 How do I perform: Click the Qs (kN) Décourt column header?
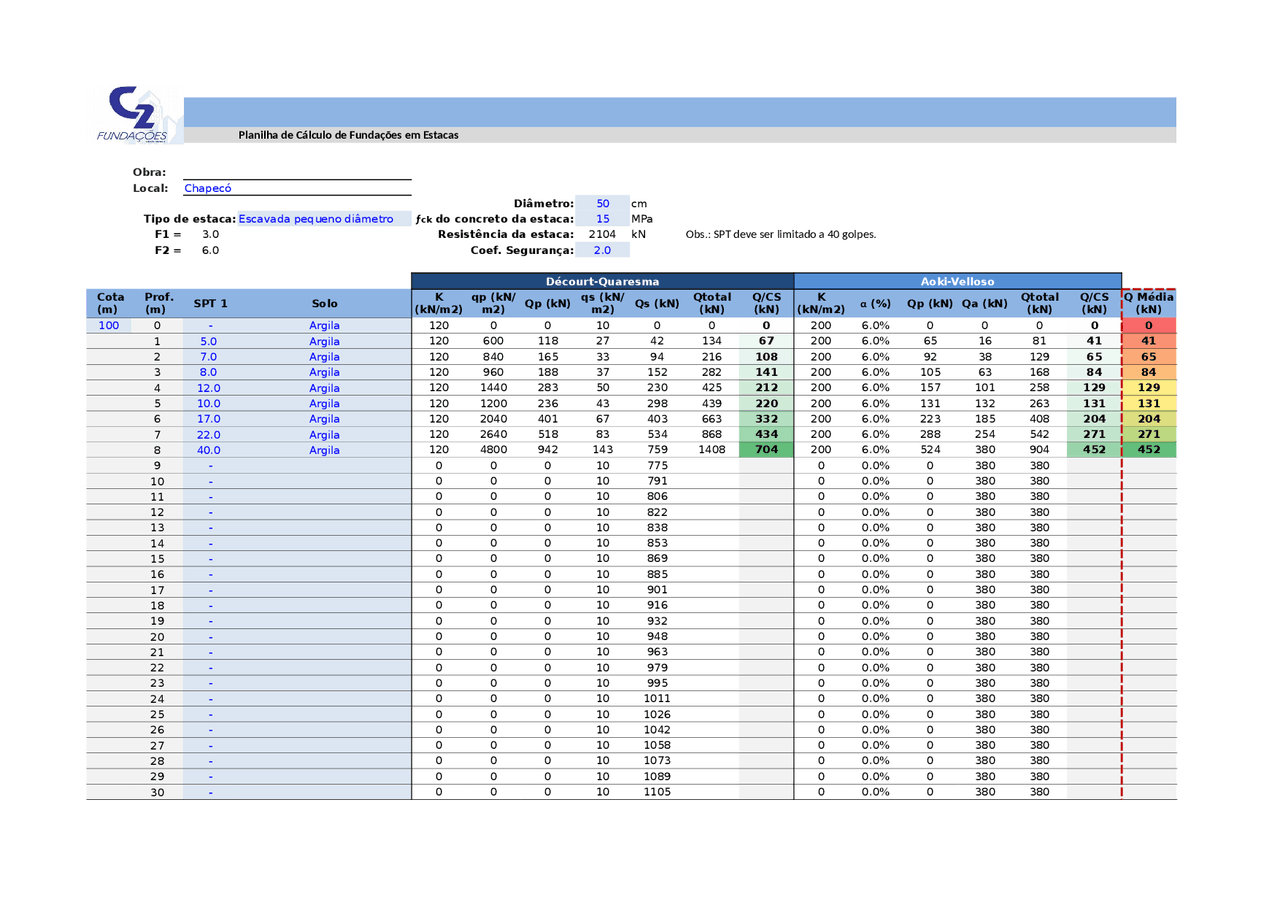(x=657, y=303)
